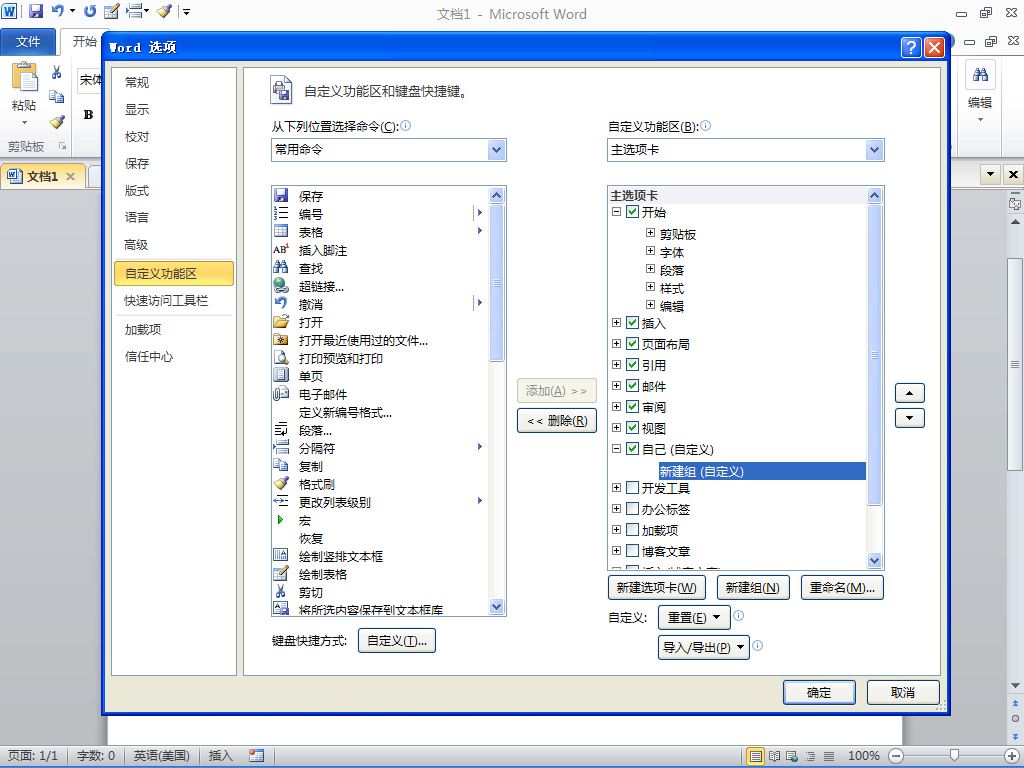Viewport: 1024px width, 768px height.
Task: Uncheck the 开始 tab checkbox
Action: click(632, 212)
